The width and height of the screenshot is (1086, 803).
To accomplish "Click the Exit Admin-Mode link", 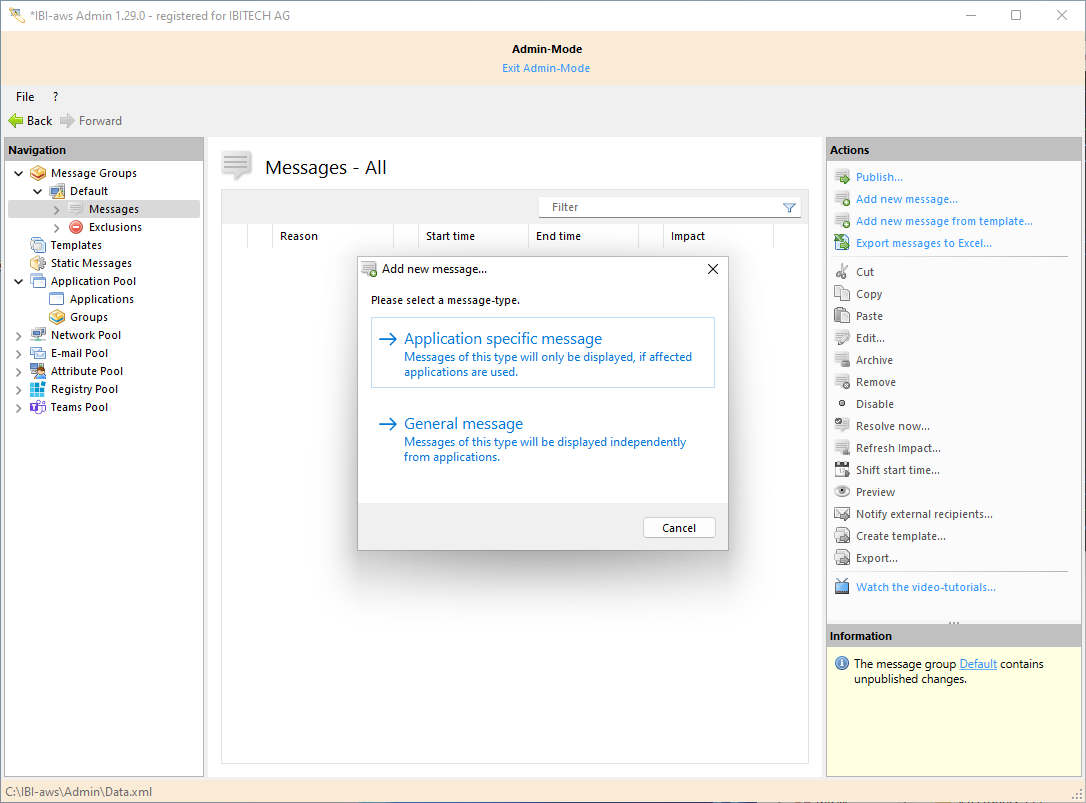I will [546, 68].
